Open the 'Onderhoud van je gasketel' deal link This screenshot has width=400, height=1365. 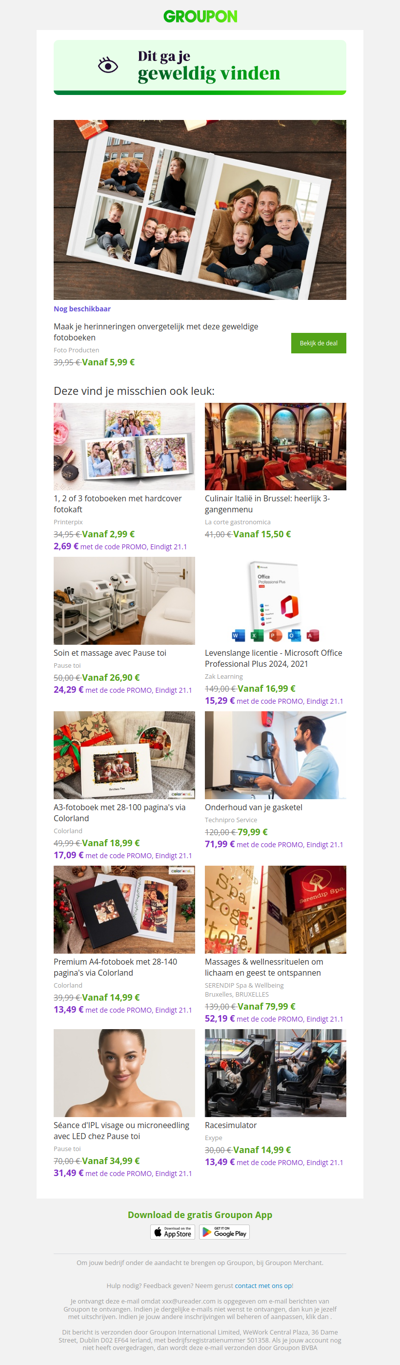(253, 807)
